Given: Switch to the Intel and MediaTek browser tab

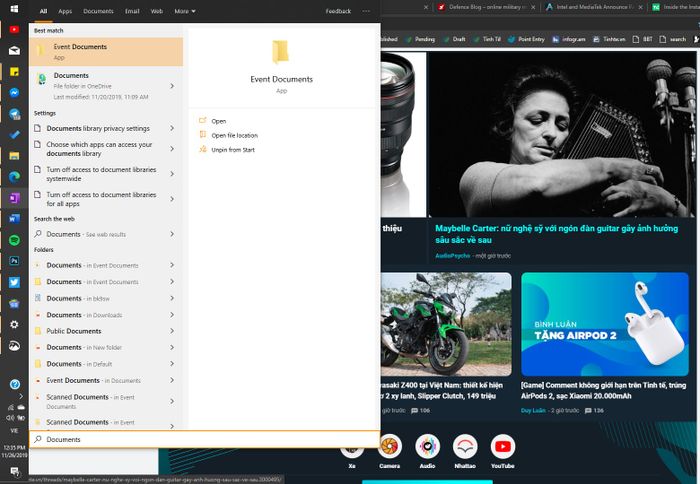Looking at the screenshot, I should (592, 7).
